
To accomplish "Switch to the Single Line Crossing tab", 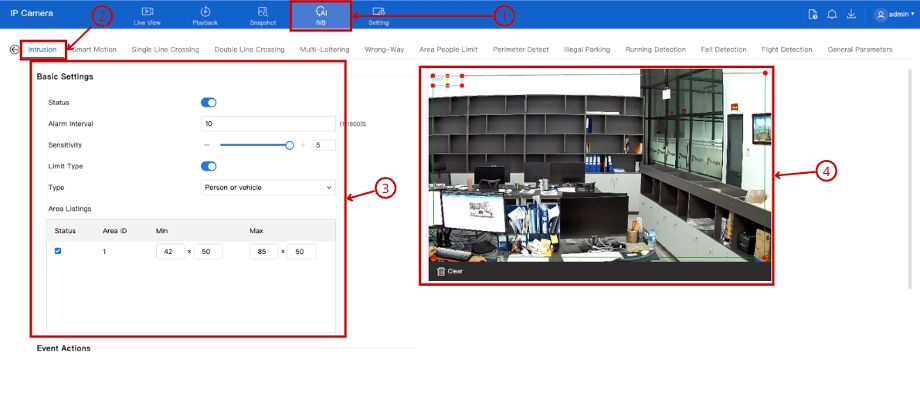I will click(x=165, y=50).
